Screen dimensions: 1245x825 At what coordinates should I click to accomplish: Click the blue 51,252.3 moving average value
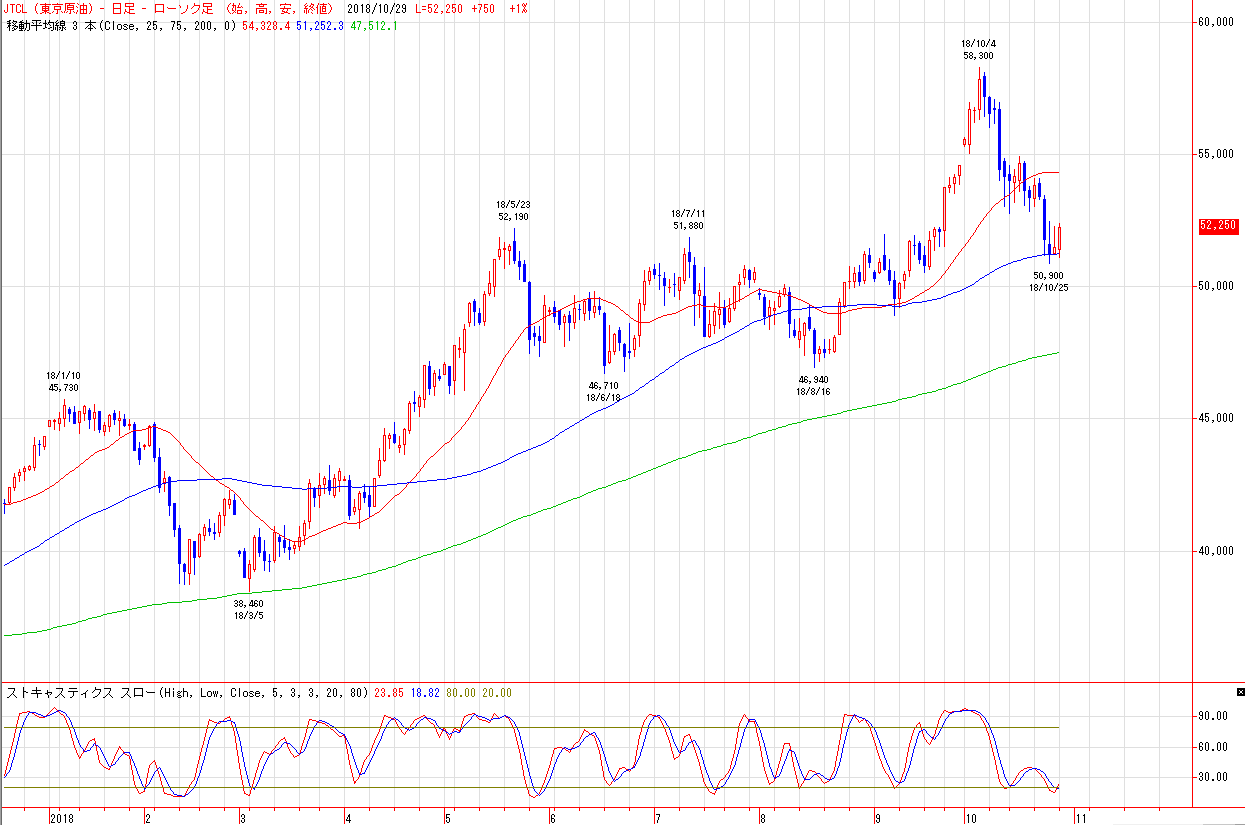pos(320,25)
